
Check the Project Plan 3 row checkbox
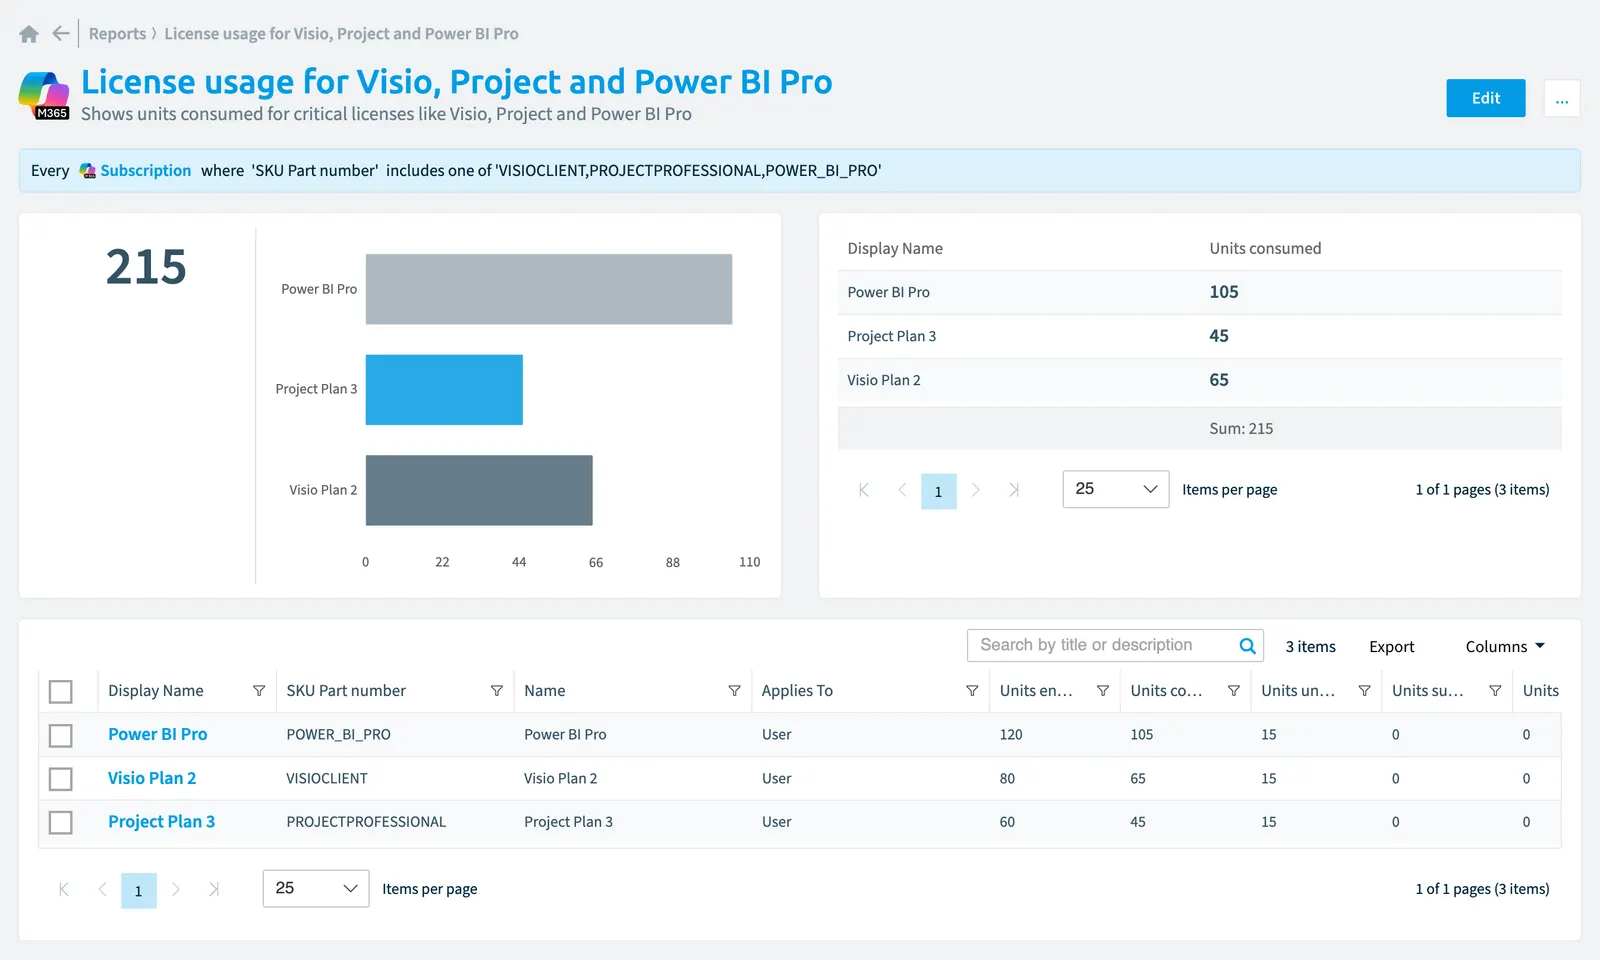[x=61, y=822]
